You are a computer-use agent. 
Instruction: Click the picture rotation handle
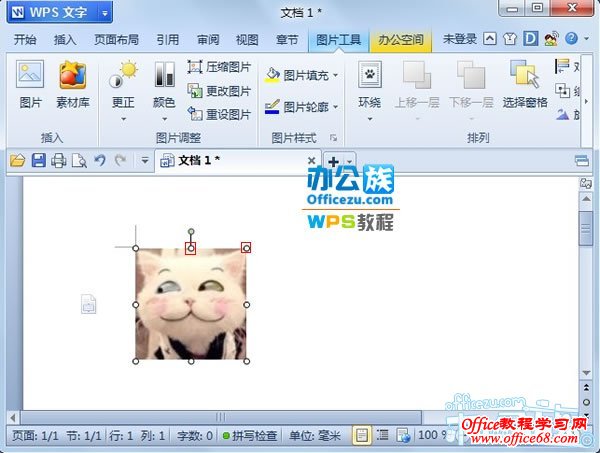(x=191, y=231)
